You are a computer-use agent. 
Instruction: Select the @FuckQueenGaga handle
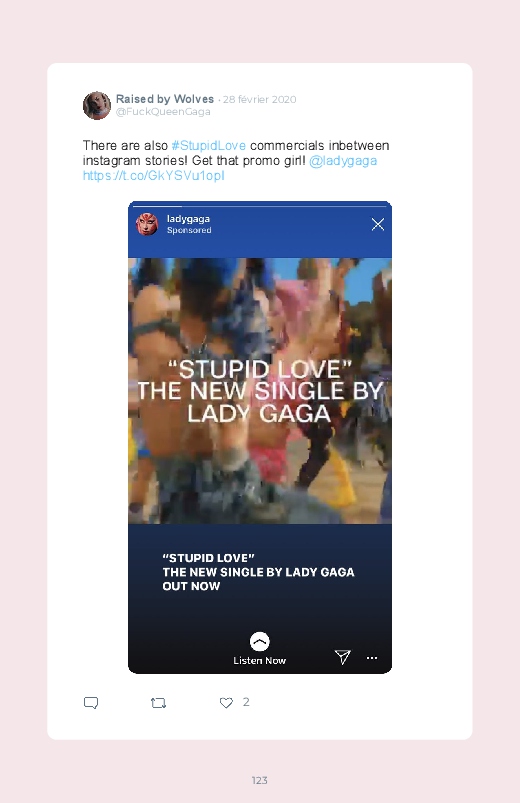coord(163,112)
